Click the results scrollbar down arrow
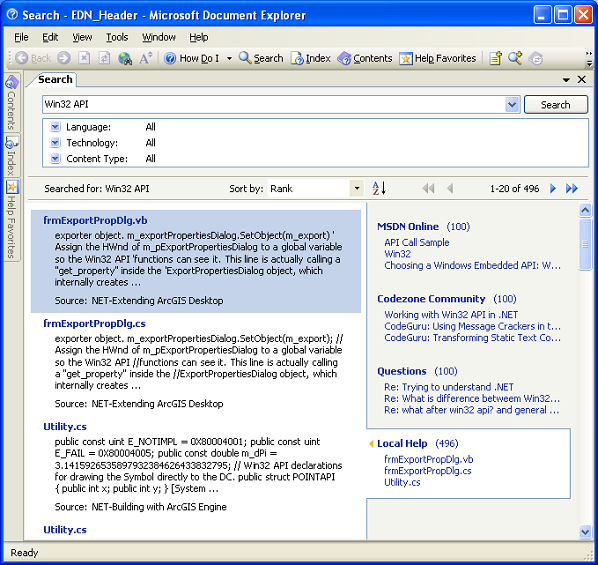The image size is (598, 565). (x=585, y=531)
